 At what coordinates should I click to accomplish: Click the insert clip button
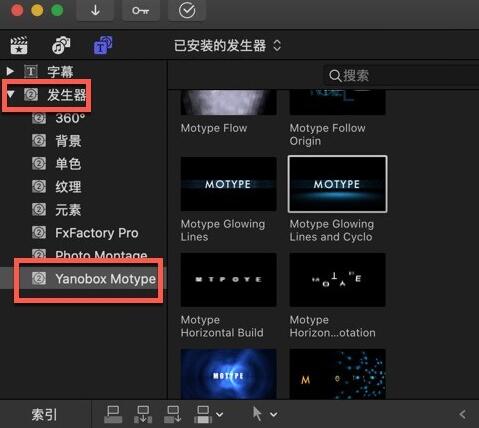click(x=143, y=414)
